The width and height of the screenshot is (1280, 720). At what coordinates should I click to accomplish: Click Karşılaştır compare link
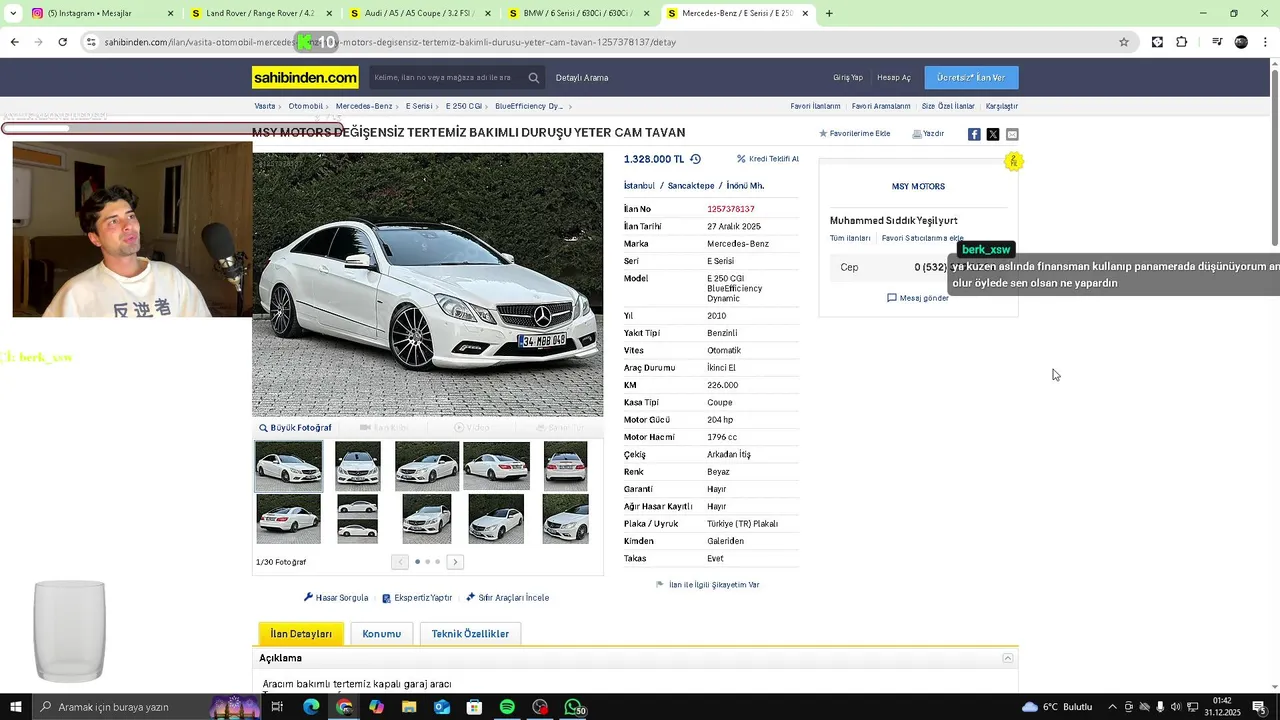click(x=1002, y=106)
